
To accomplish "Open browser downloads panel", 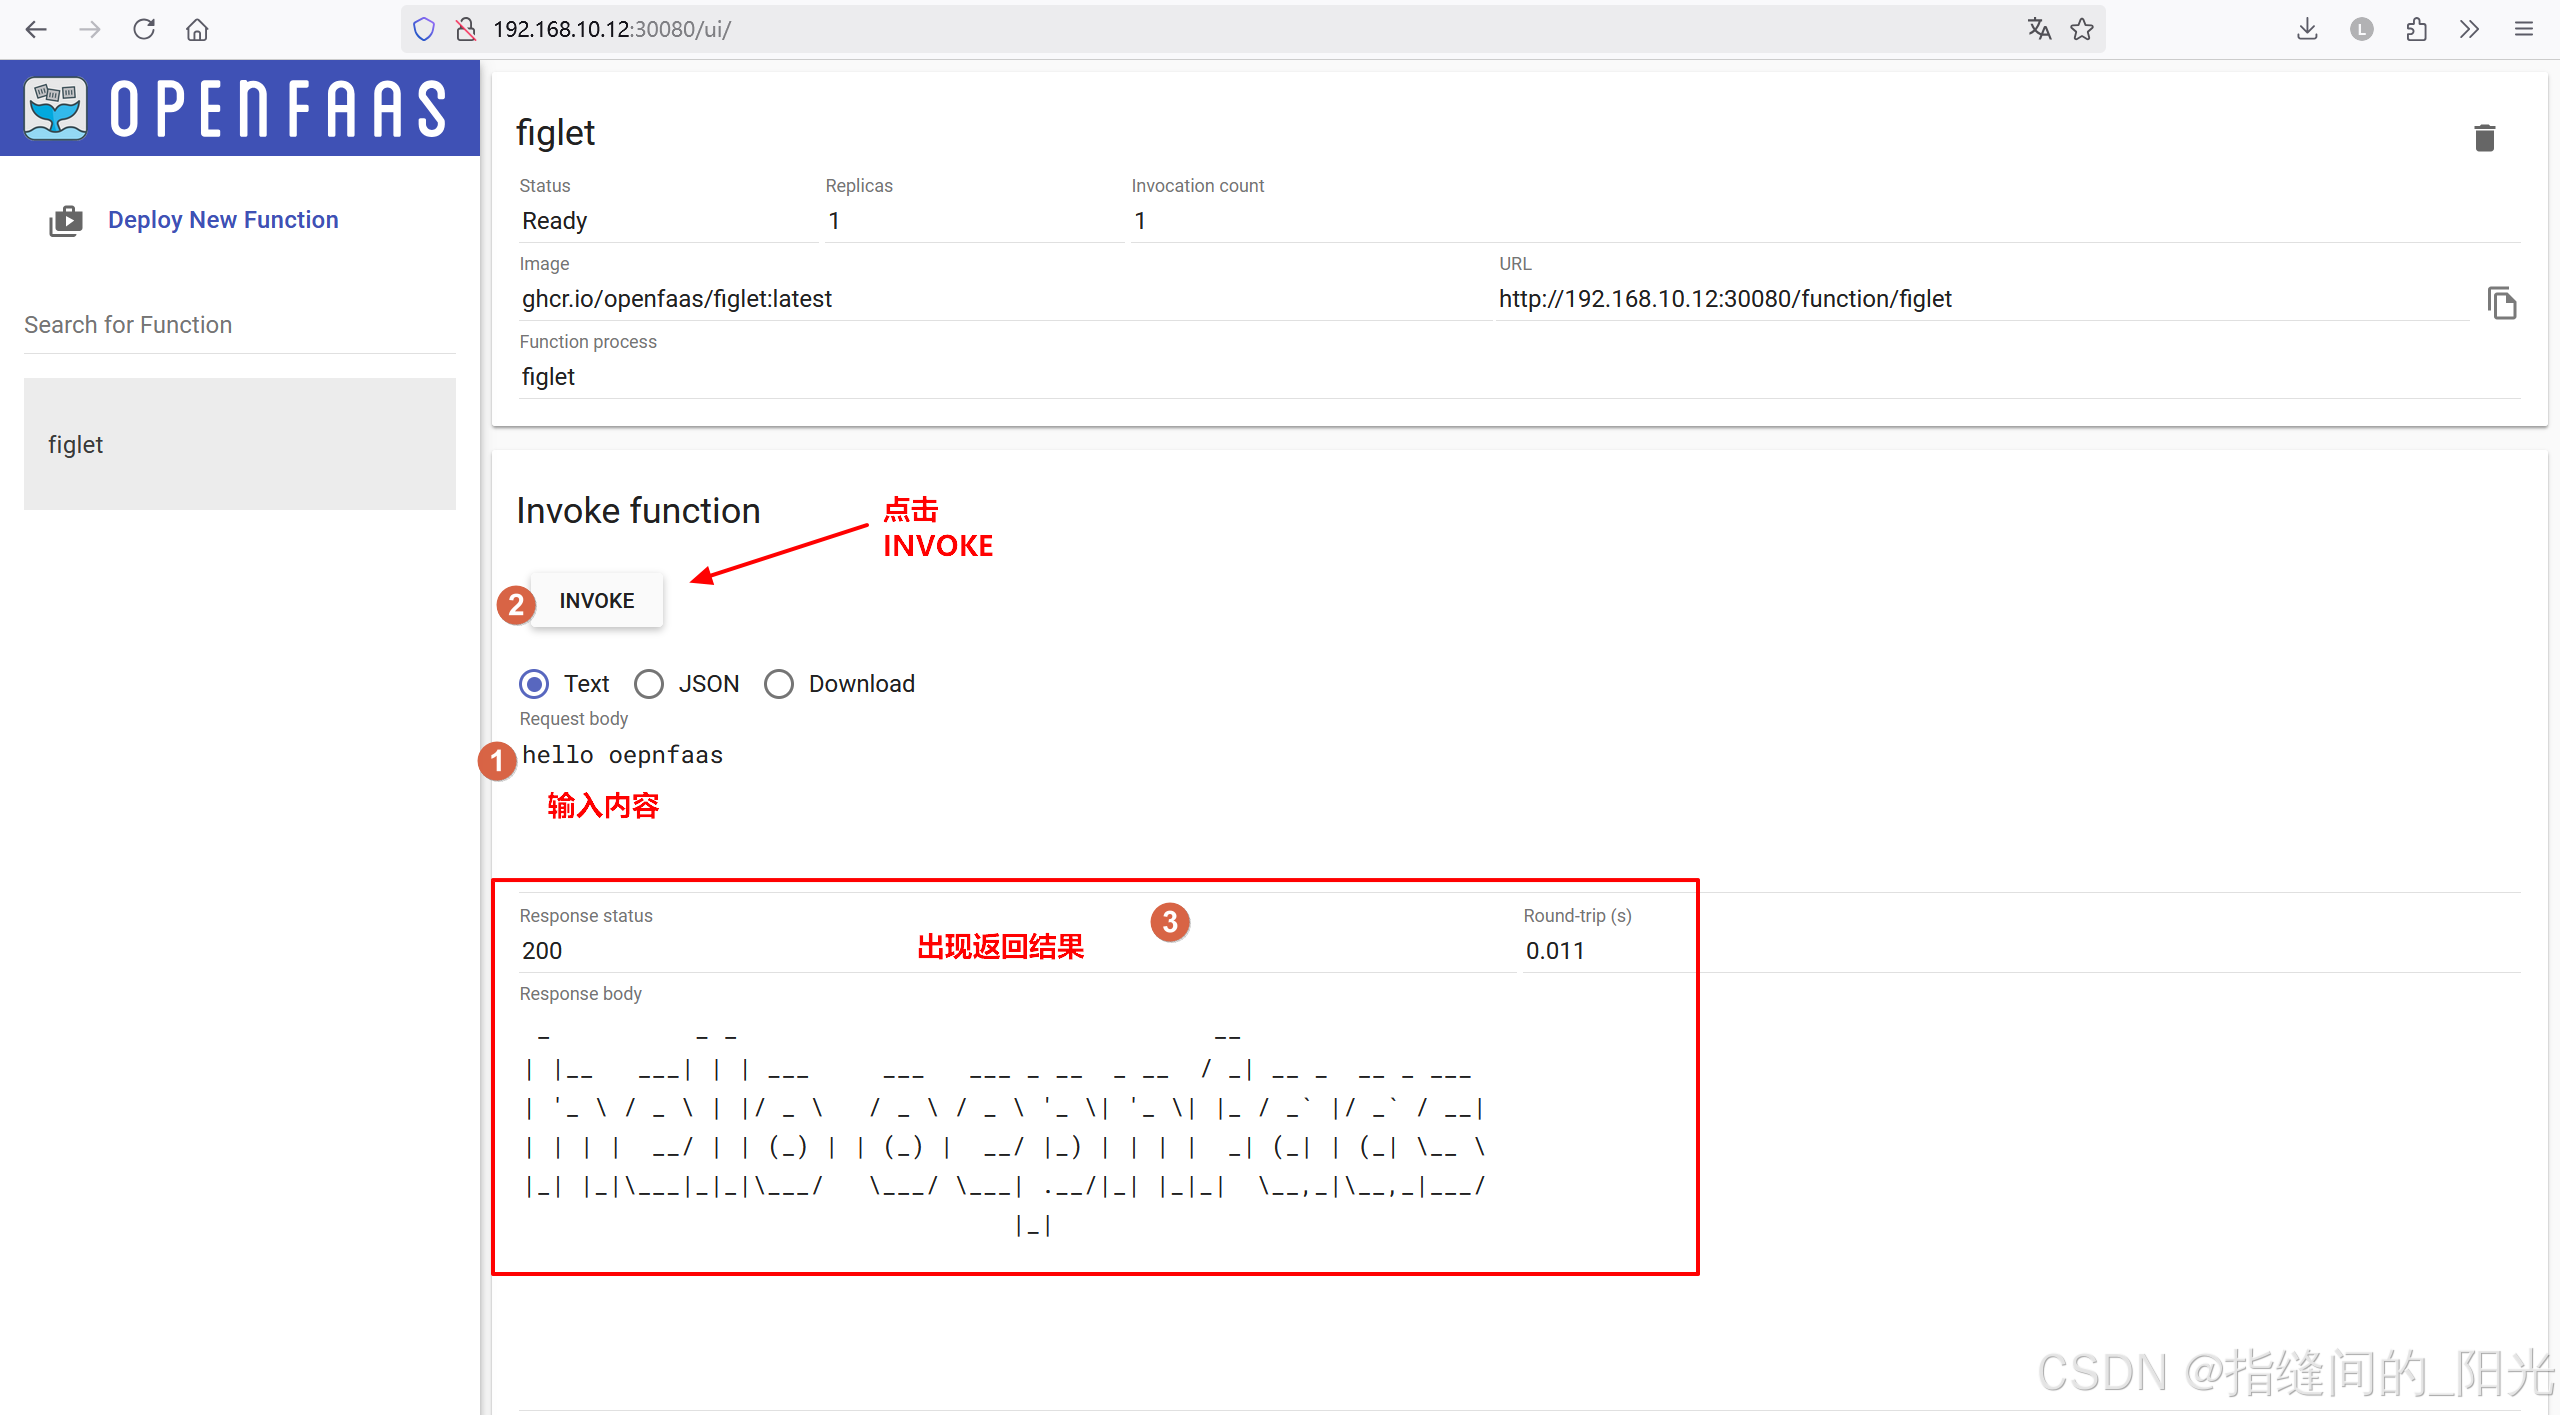I will point(2307,29).
